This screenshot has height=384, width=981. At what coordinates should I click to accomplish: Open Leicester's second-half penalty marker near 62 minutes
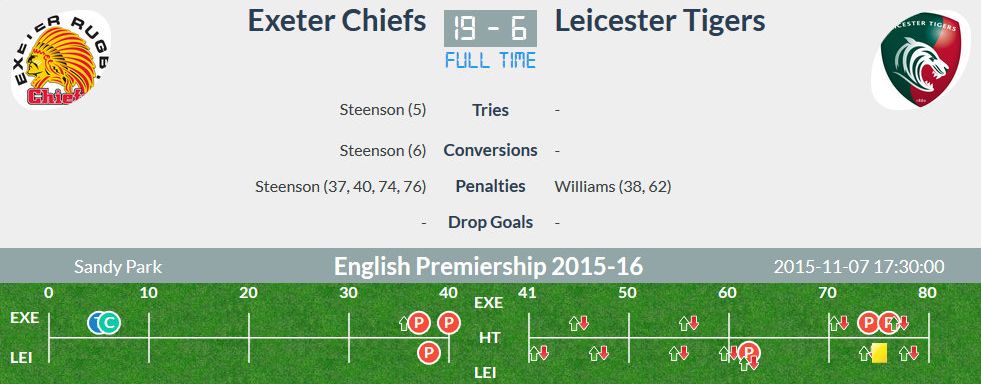[748, 352]
